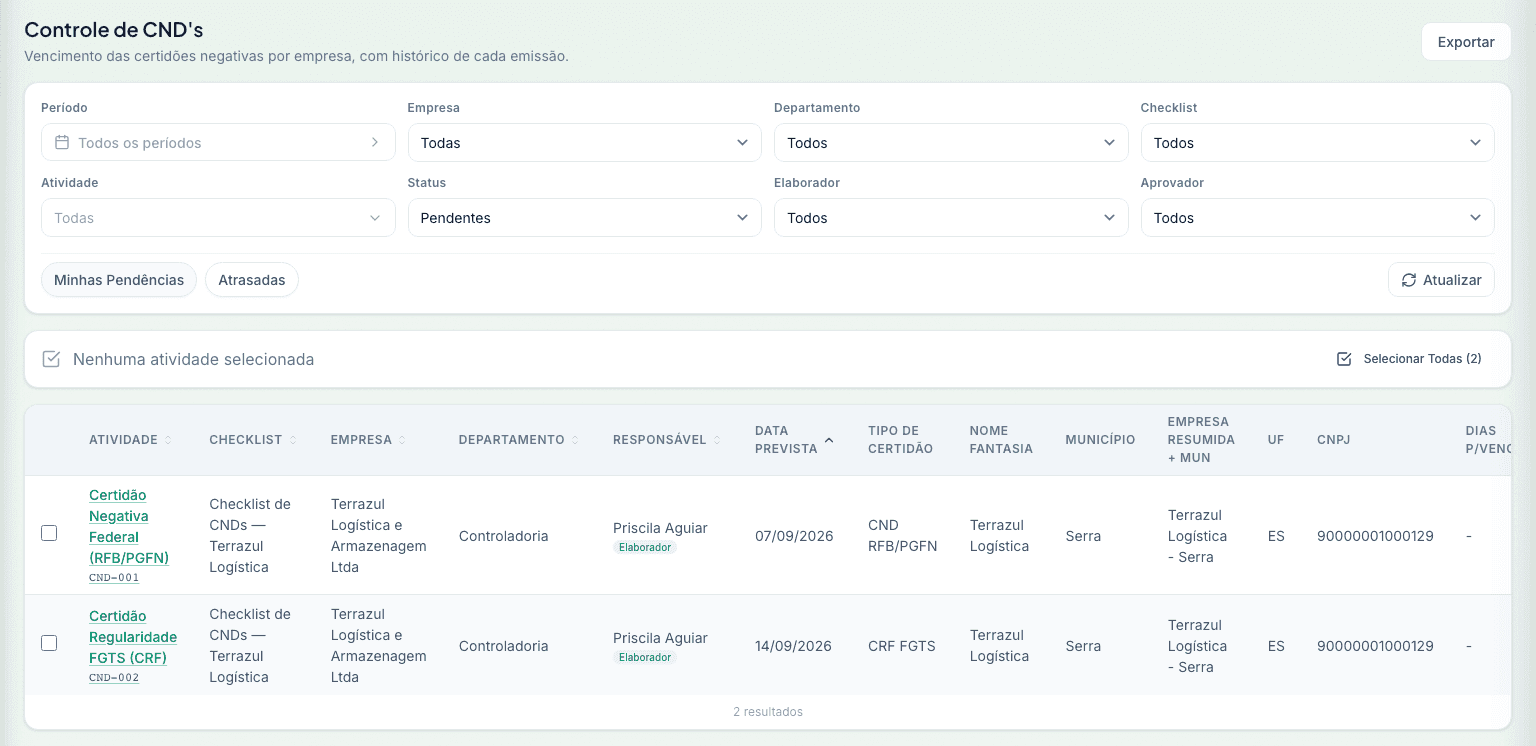The height and width of the screenshot is (746, 1536).
Task: Click the sort icon on Checklist column
Action: (293, 440)
